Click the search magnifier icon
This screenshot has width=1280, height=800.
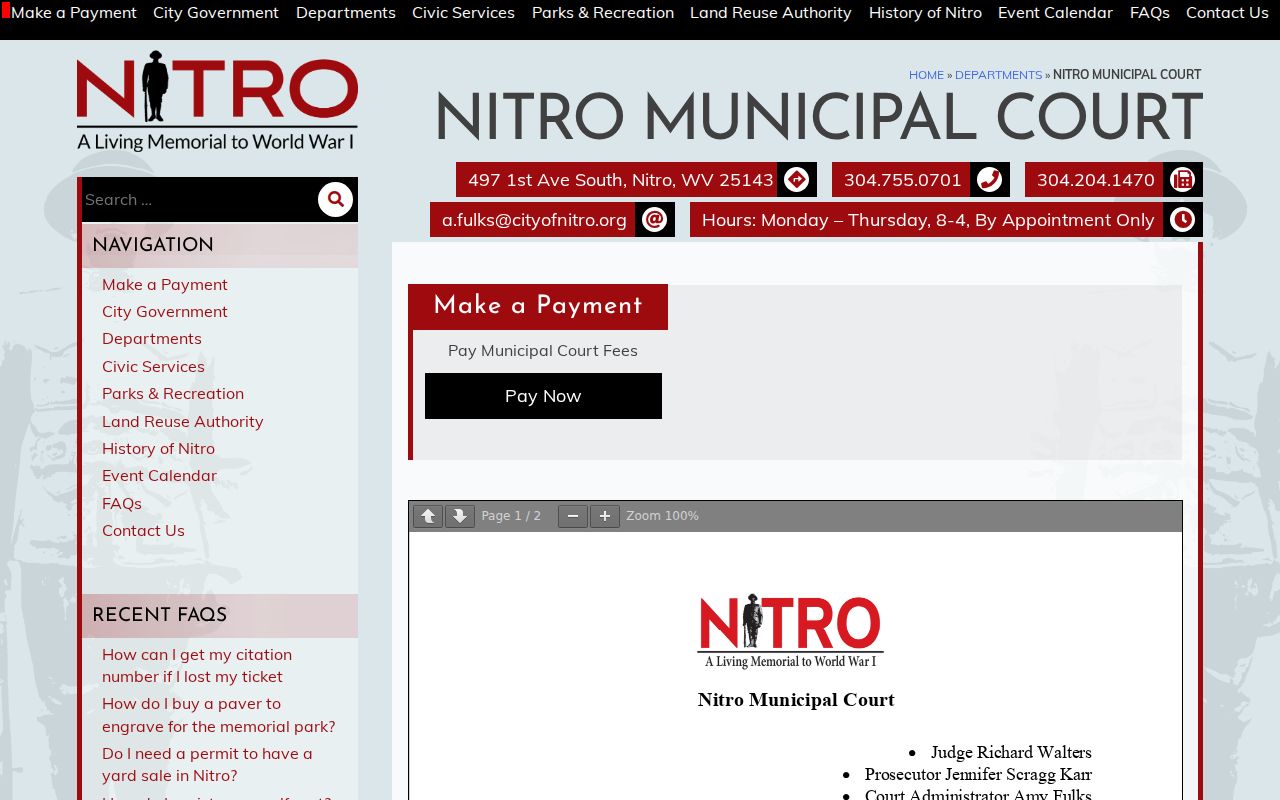[335, 199]
